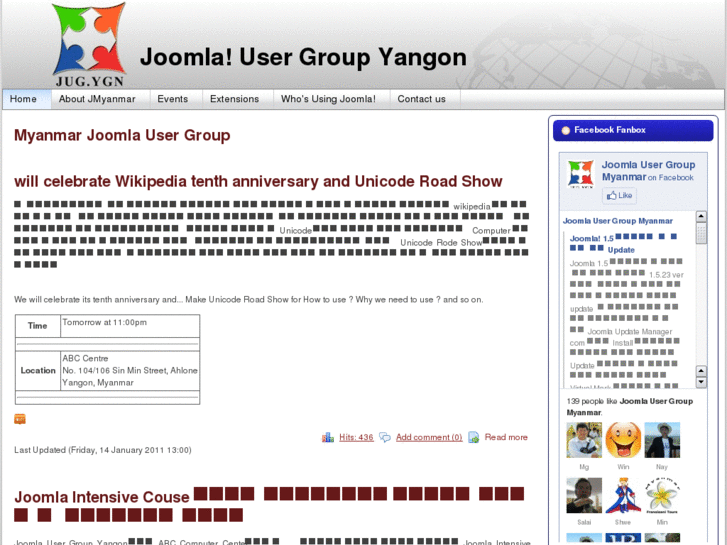Screen dimensions: 727x545
Task: Click the Joomla! User Group Yangon site title
Action: pos(303,57)
